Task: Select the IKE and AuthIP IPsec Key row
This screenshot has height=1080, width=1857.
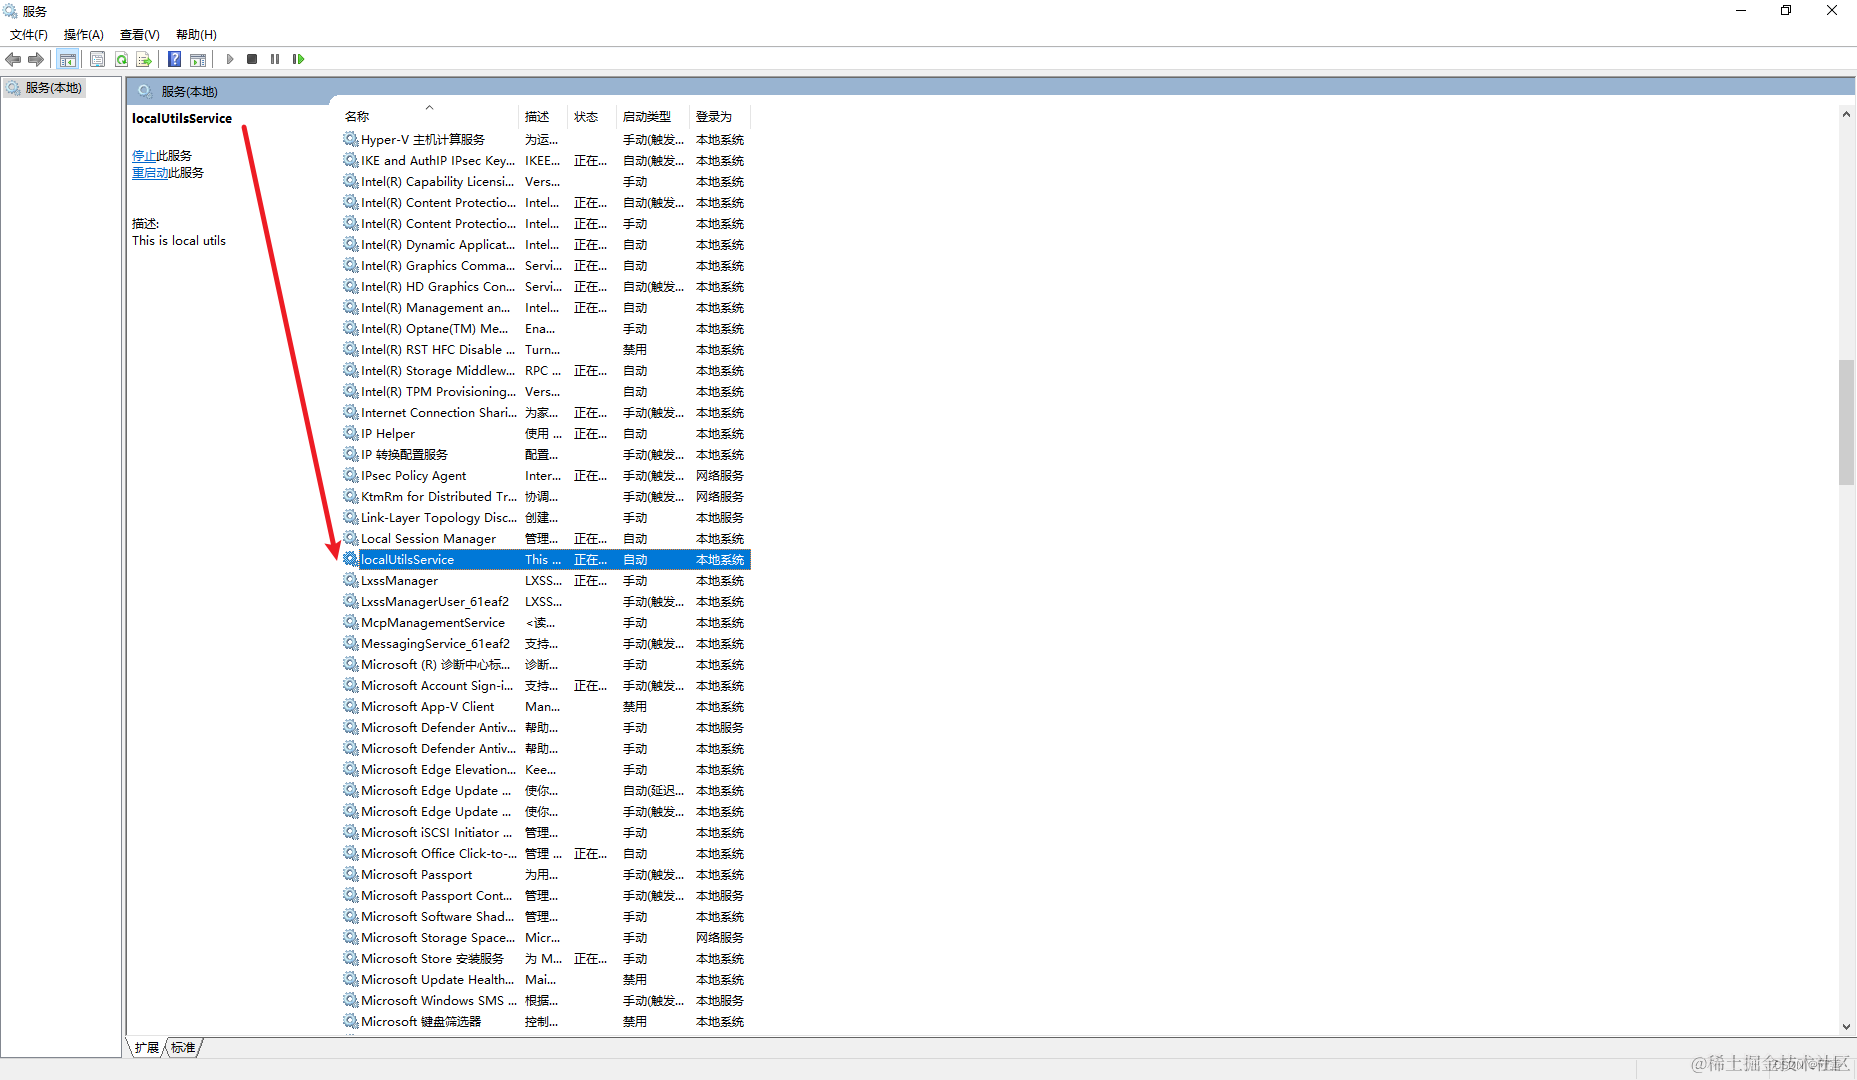Action: pyautogui.click(x=546, y=161)
